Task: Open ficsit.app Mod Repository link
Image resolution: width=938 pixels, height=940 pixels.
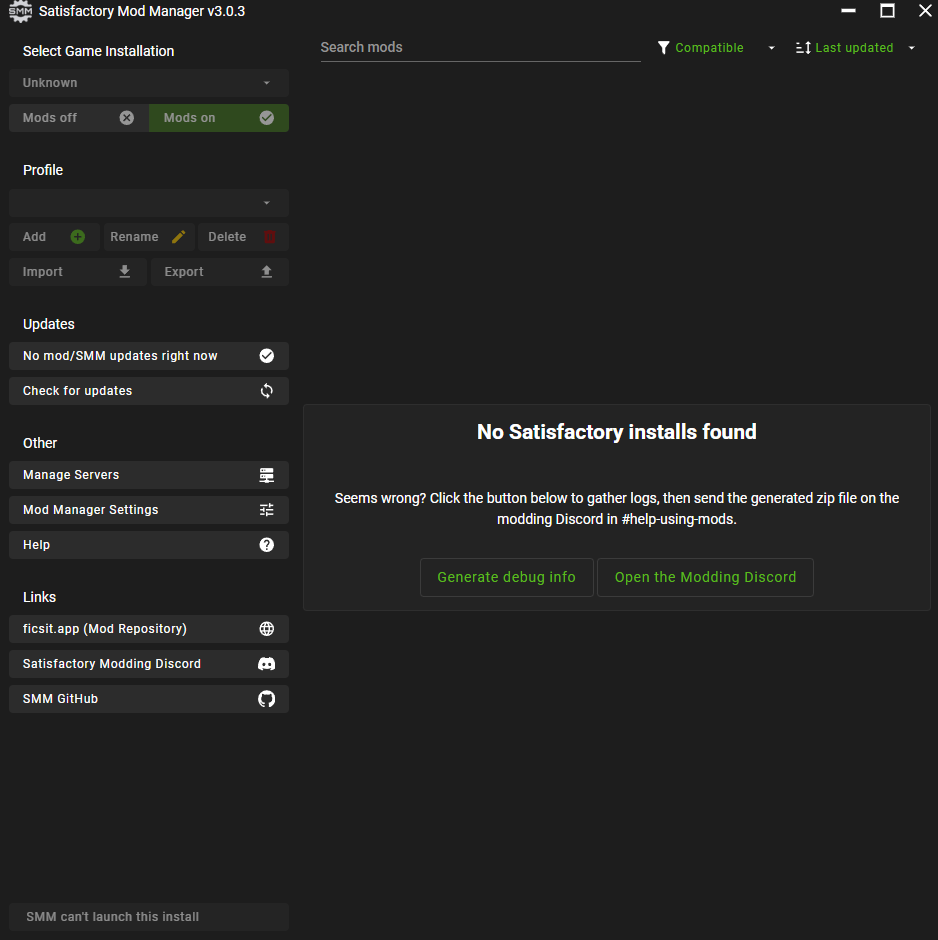Action: pyautogui.click(x=149, y=628)
